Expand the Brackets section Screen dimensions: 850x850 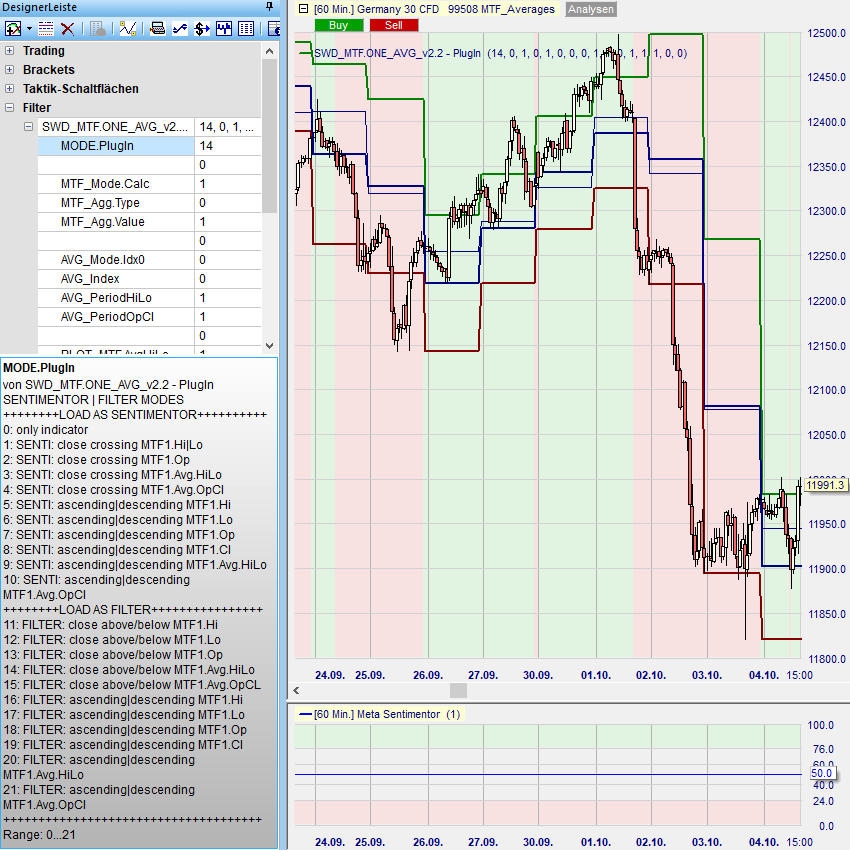(x=9, y=69)
